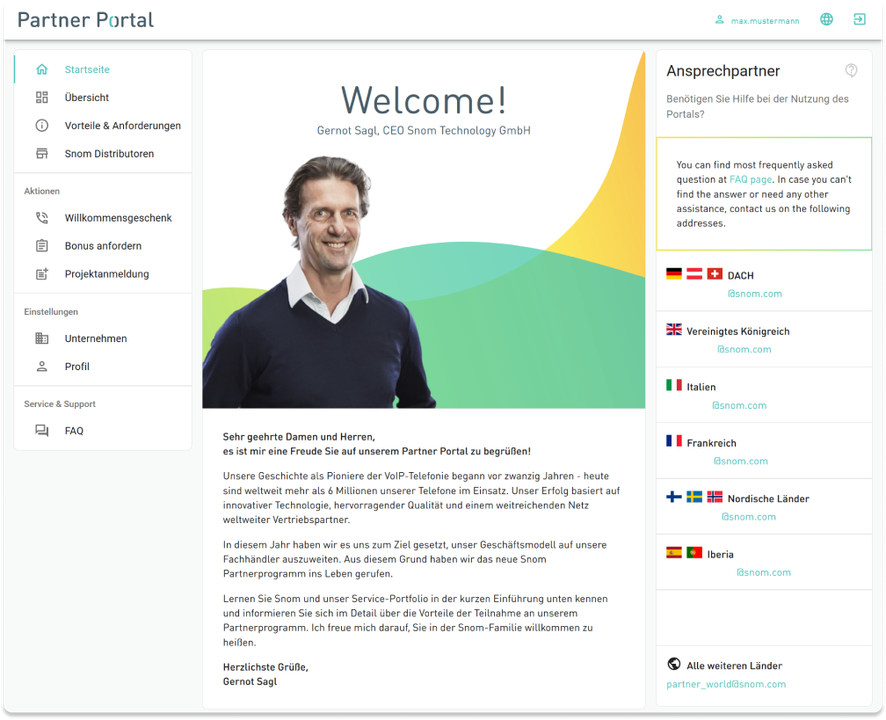
Task: Go to Profil settings
Action: coord(77,367)
